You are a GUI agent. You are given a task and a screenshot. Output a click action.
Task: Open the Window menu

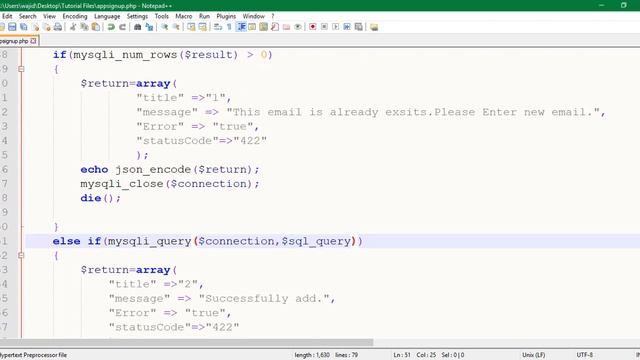(x=253, y=16)
